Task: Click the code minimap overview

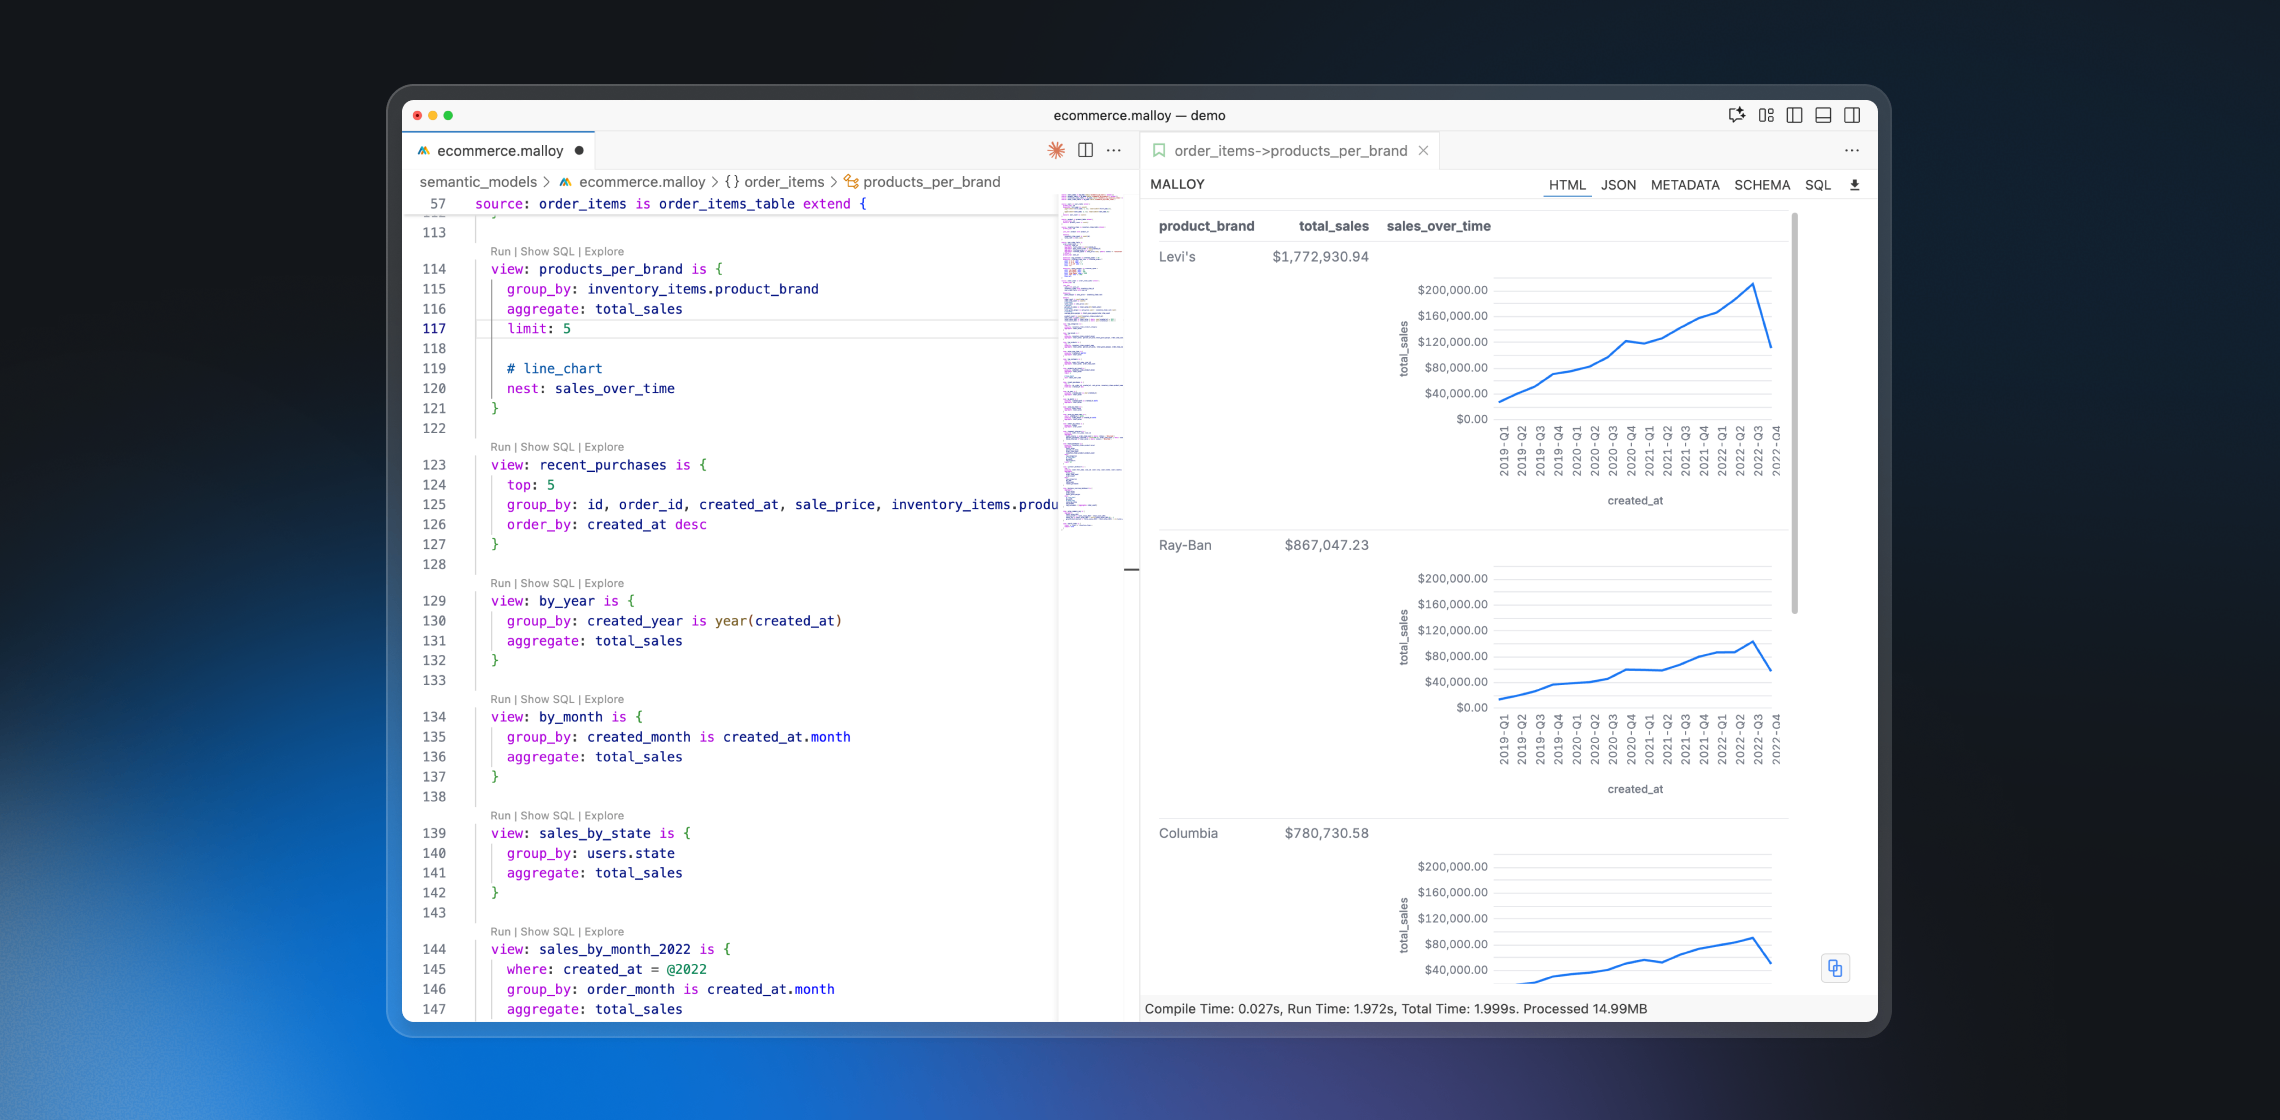Action: (x=1091, y=360)
